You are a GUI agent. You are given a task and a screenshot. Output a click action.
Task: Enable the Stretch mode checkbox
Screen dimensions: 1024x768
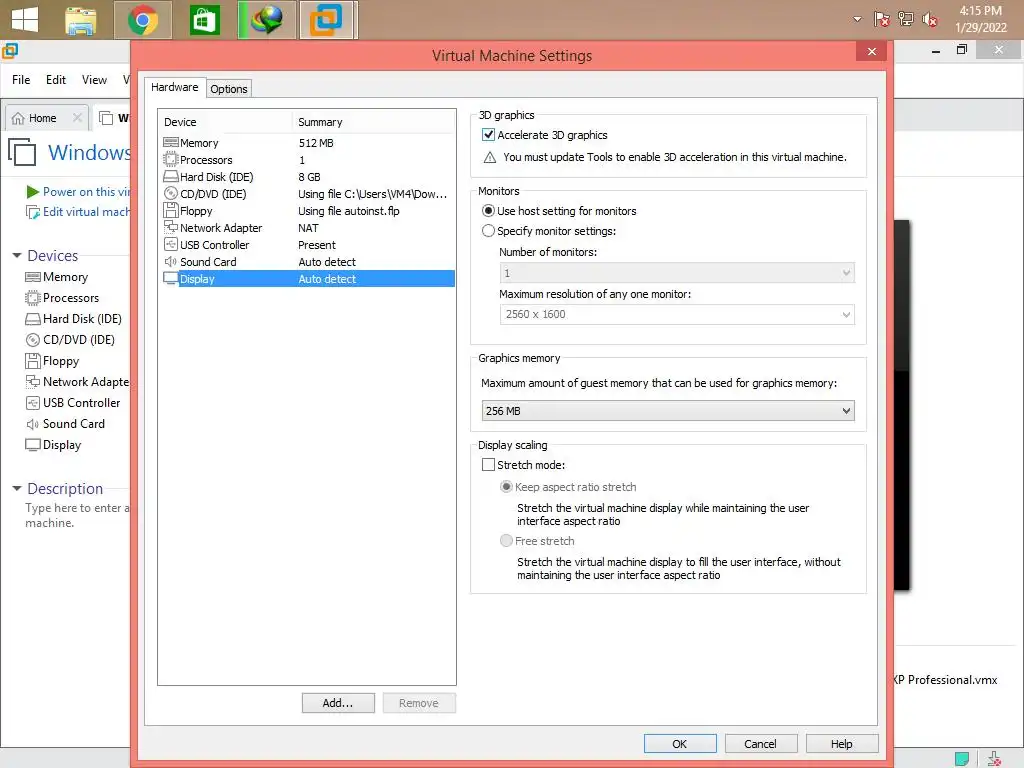click(x=488, y=464)
